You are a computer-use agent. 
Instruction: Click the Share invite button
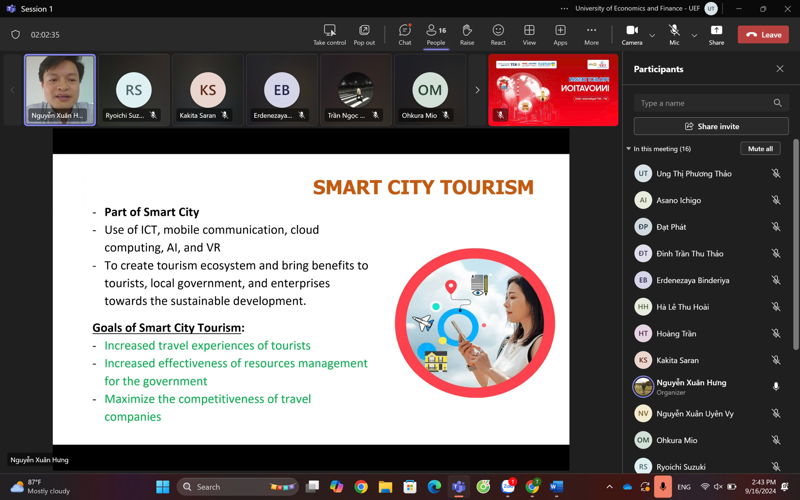tap(711, 126)
